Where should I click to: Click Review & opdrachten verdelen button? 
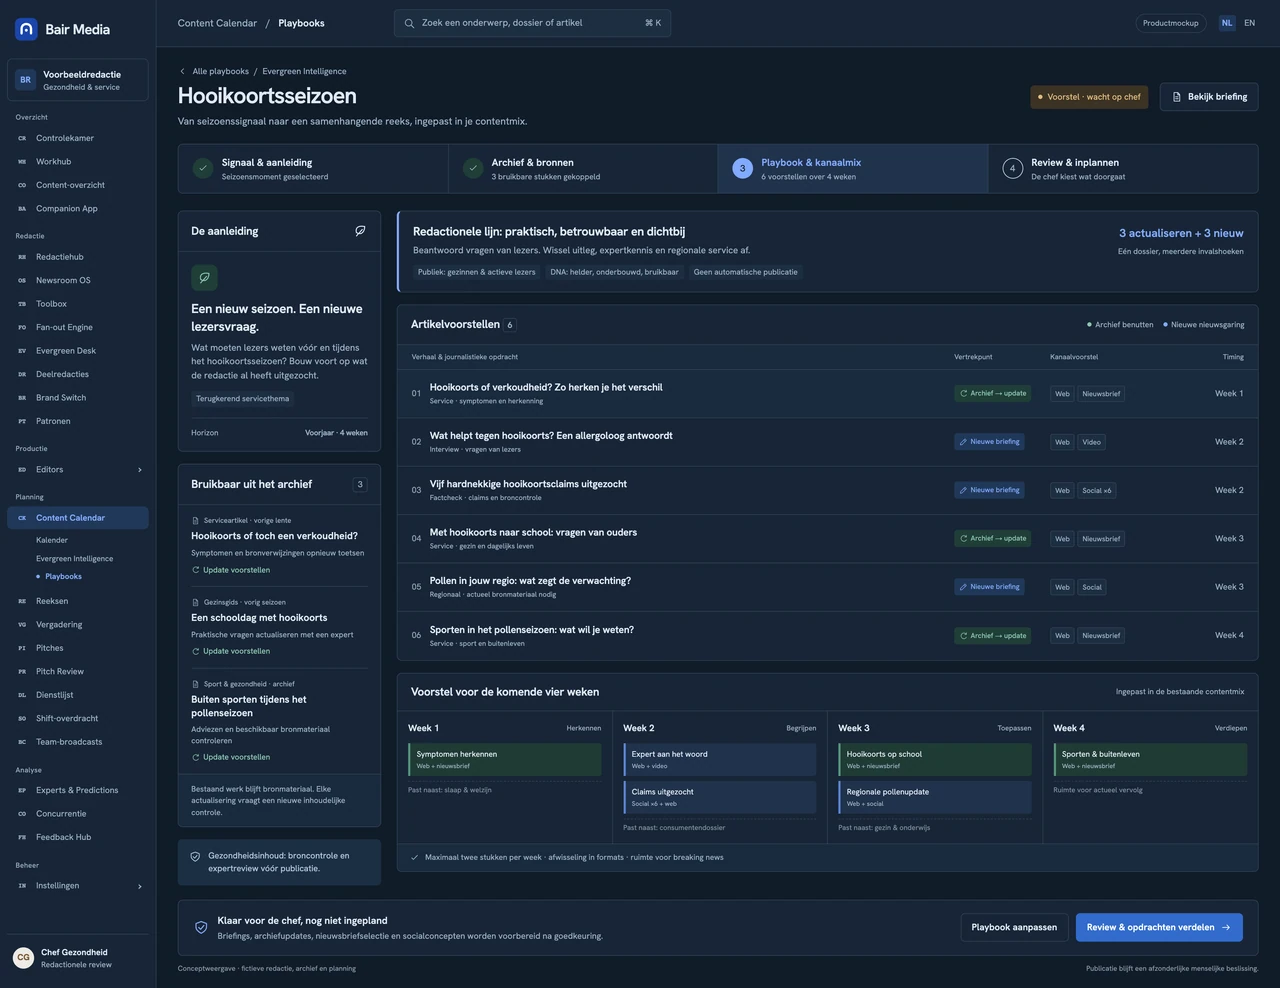[x=1159, y=927]
